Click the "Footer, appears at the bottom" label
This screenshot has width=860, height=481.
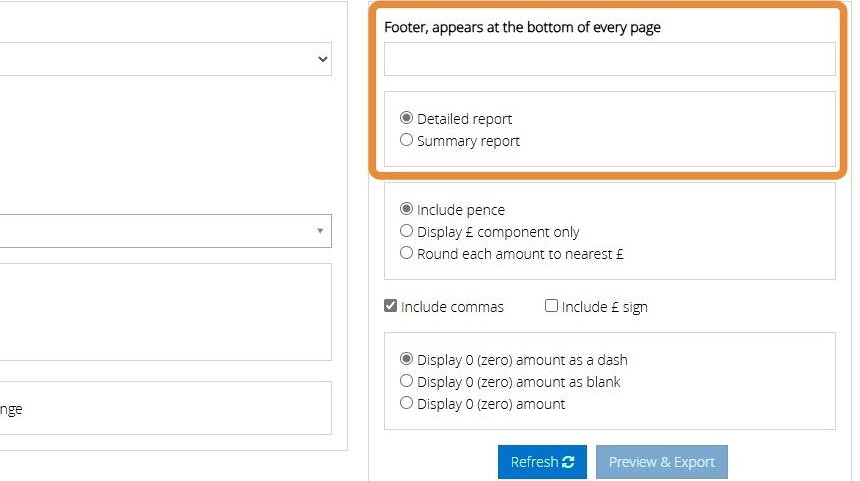point(522,27)
